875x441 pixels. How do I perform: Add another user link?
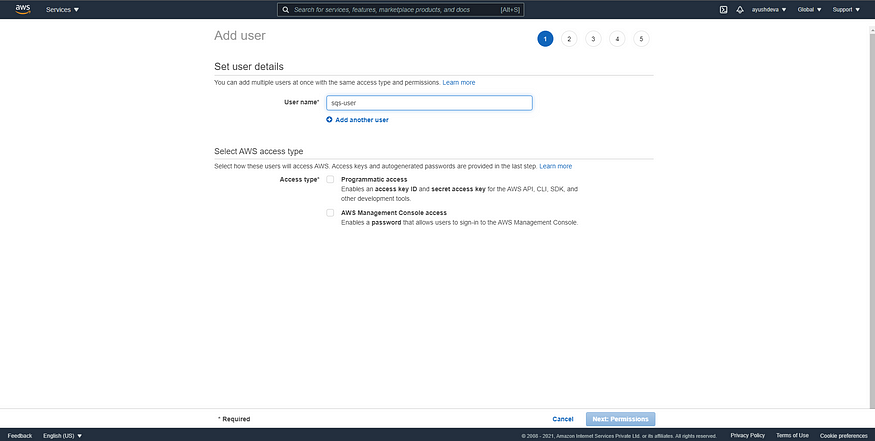(362, 119)
